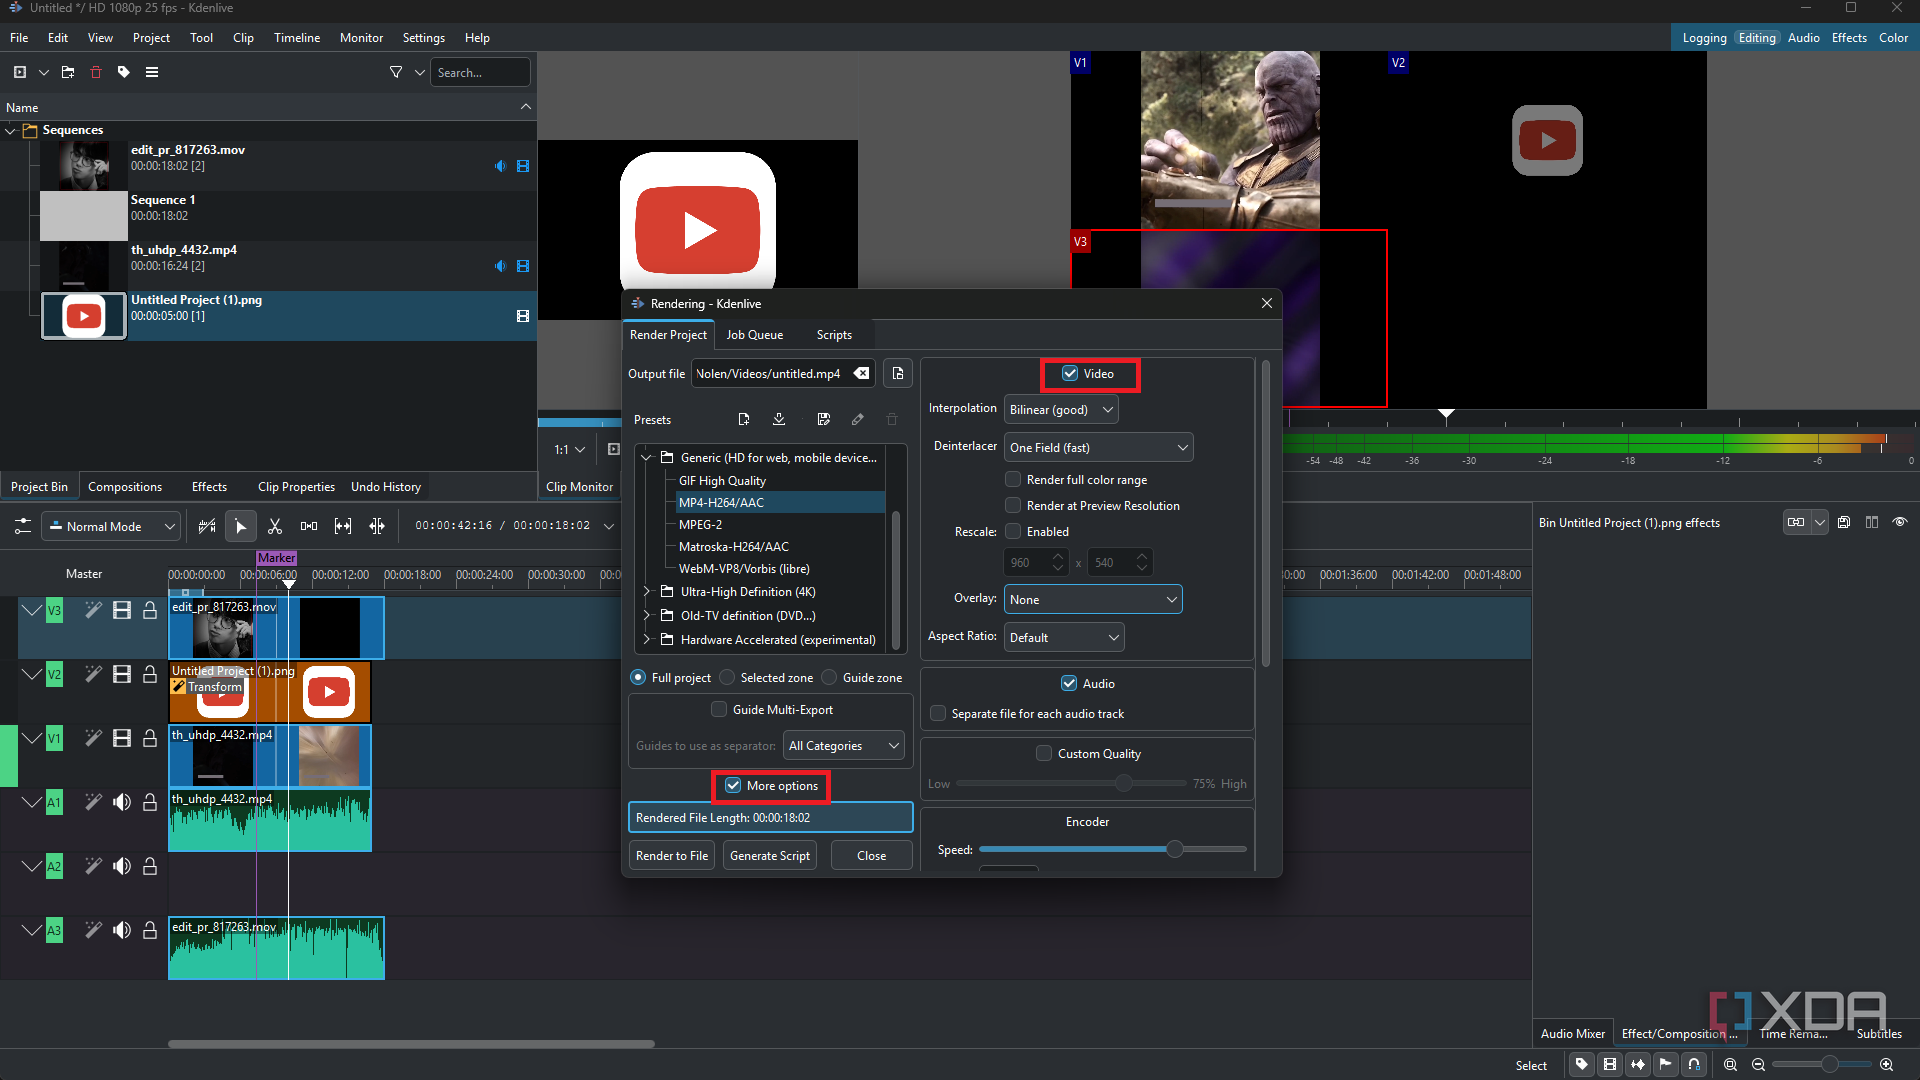Image resolution: width=1920 pixels, height=1080 pixels.
Task: Select the Selected zone radio button
Action: point(727,677)
